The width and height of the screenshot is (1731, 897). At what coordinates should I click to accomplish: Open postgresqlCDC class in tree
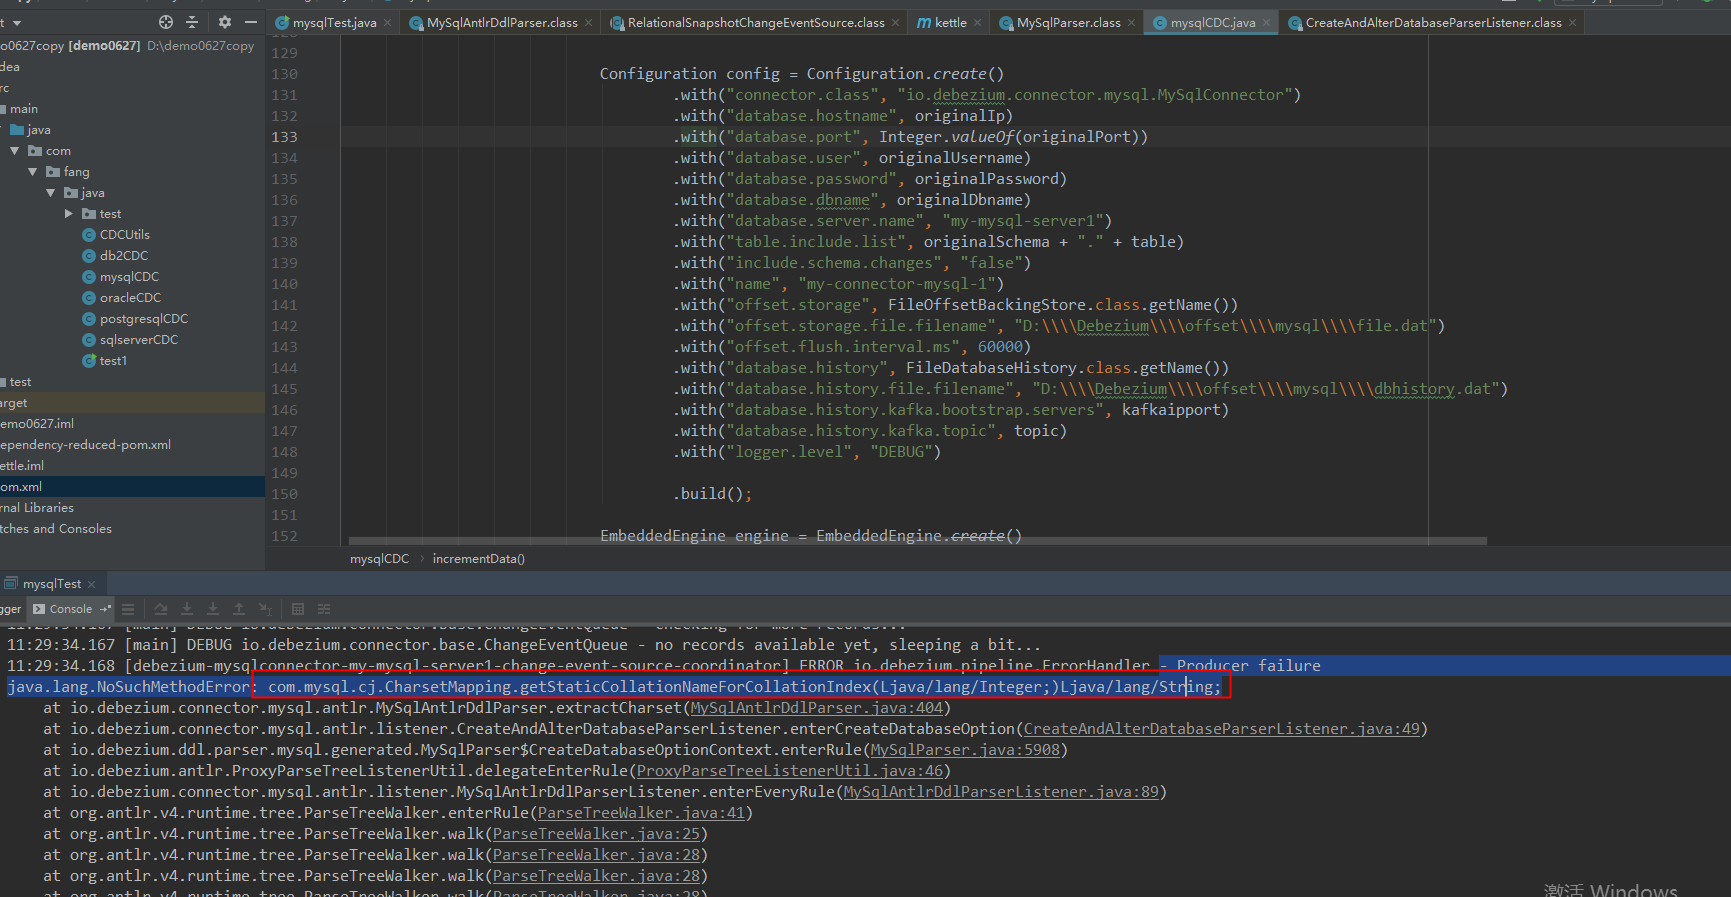135,319
